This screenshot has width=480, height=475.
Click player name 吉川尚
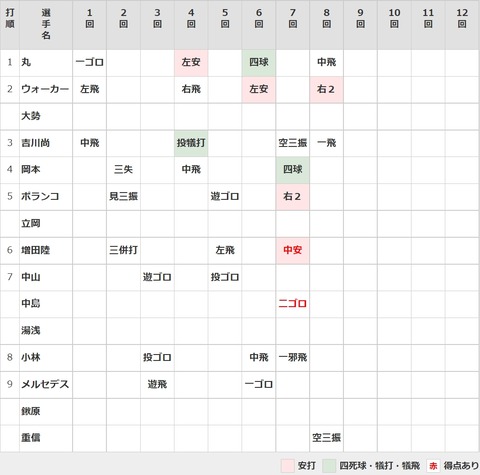[35, 143]
